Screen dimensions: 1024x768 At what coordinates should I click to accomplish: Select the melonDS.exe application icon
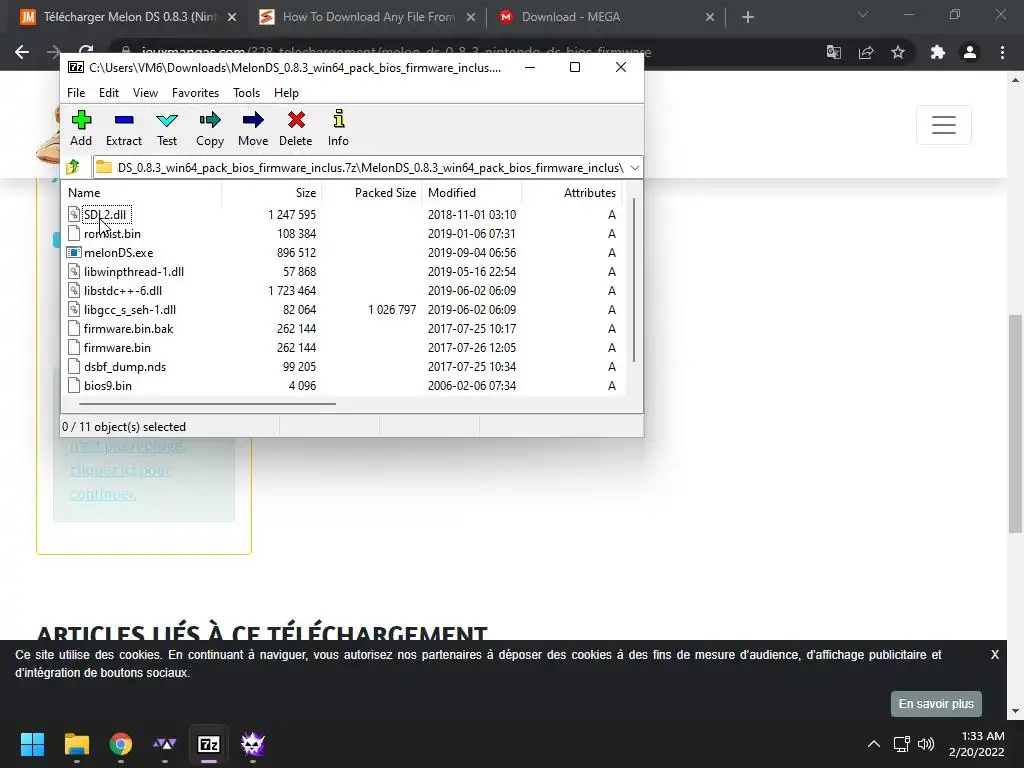[74, 252]
